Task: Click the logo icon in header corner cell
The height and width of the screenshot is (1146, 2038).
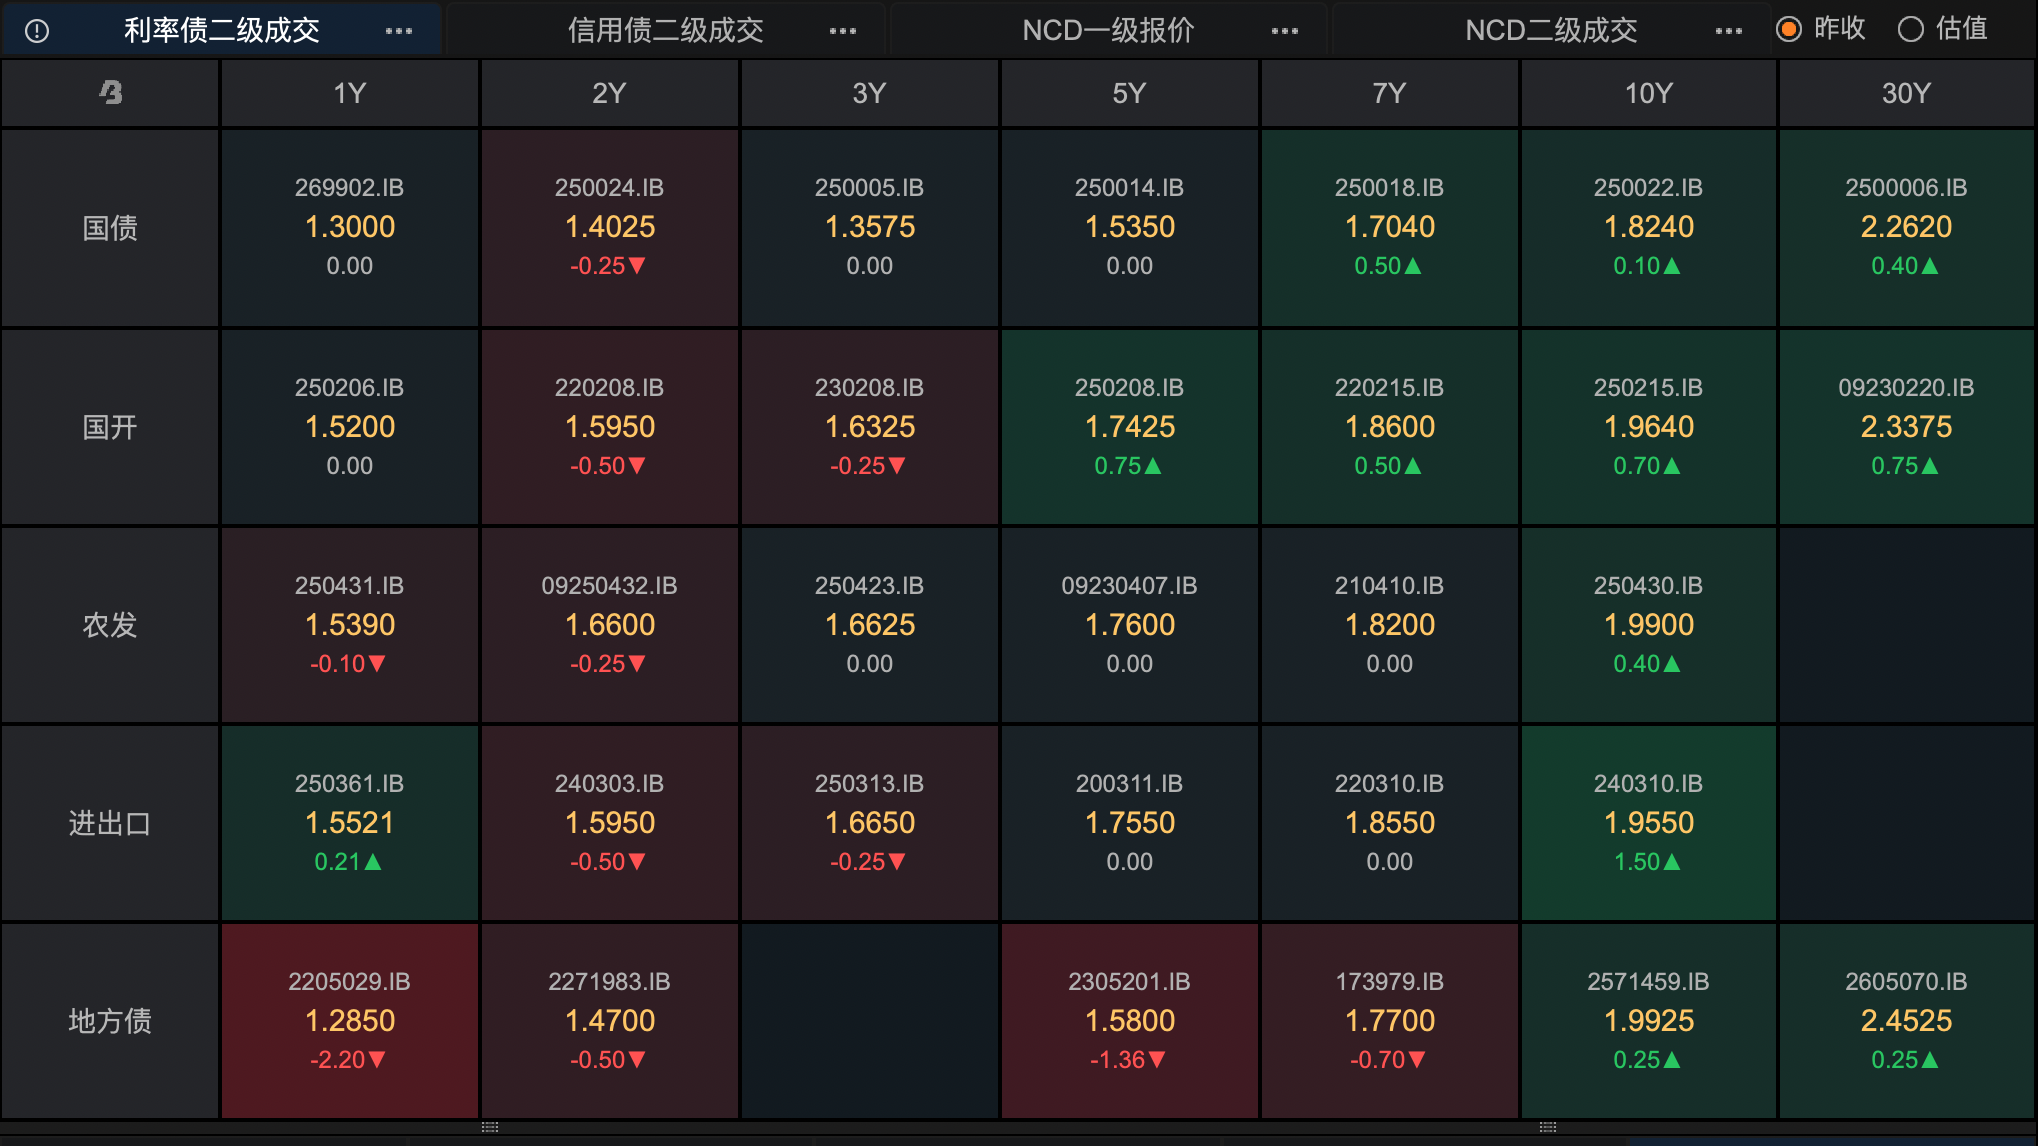Action: click(110, 93)
